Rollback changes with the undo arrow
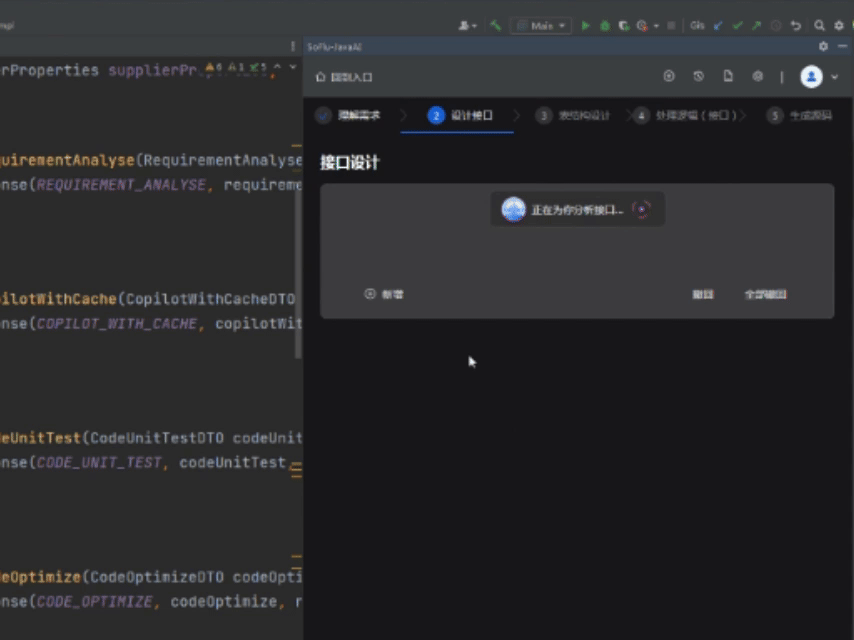Viewport: 854px width, 640px height. coord(796,26)
